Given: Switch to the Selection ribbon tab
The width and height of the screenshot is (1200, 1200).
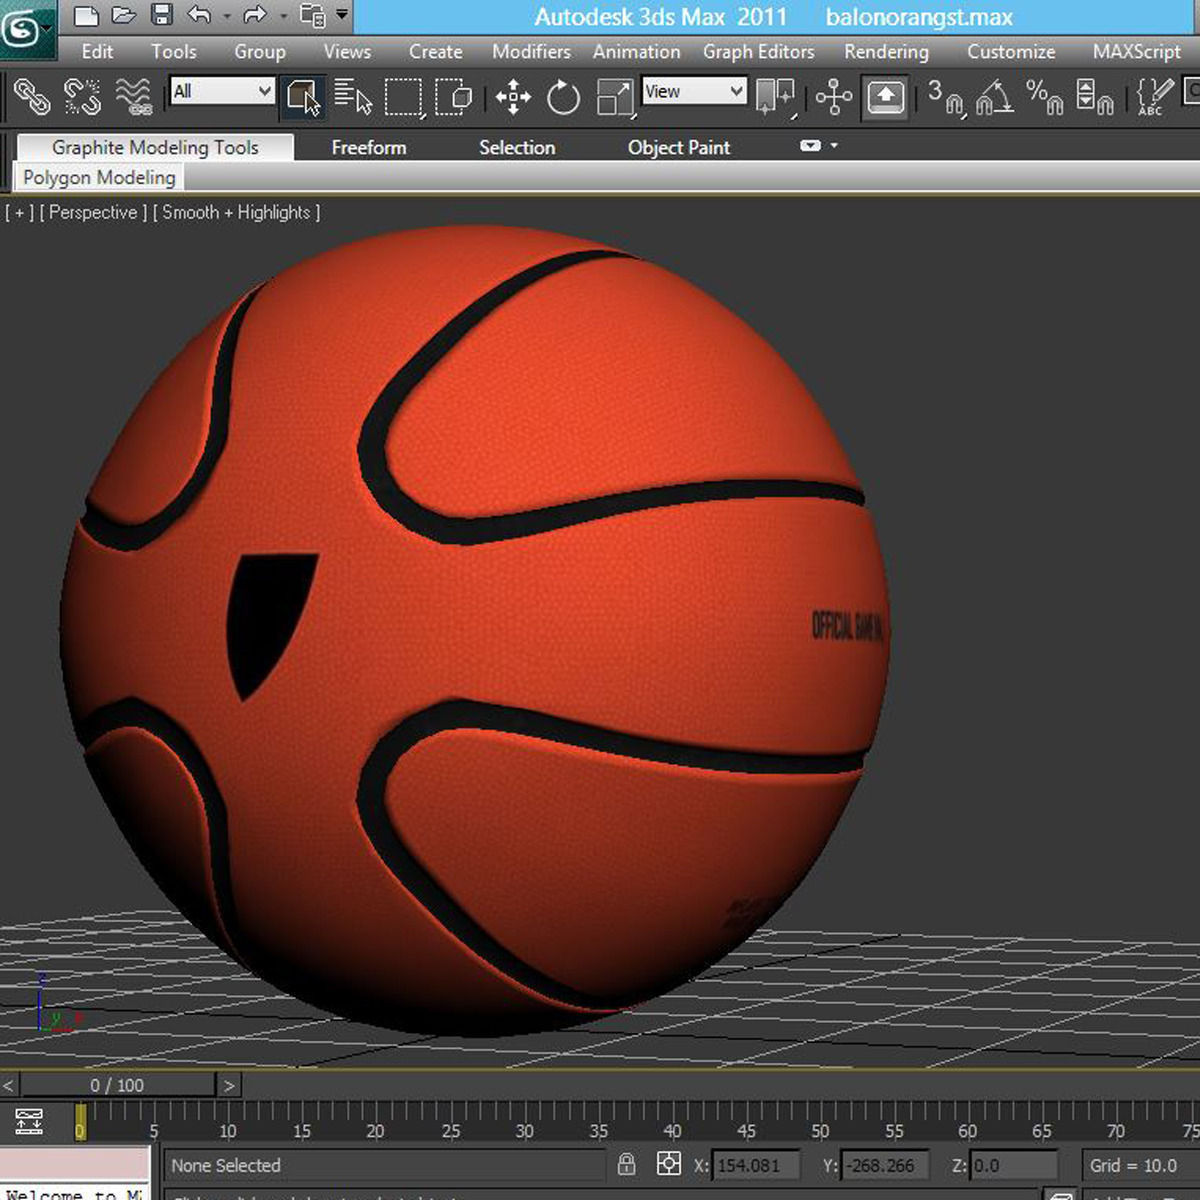Looking at the screenshot, I should (x=517, y=148).
